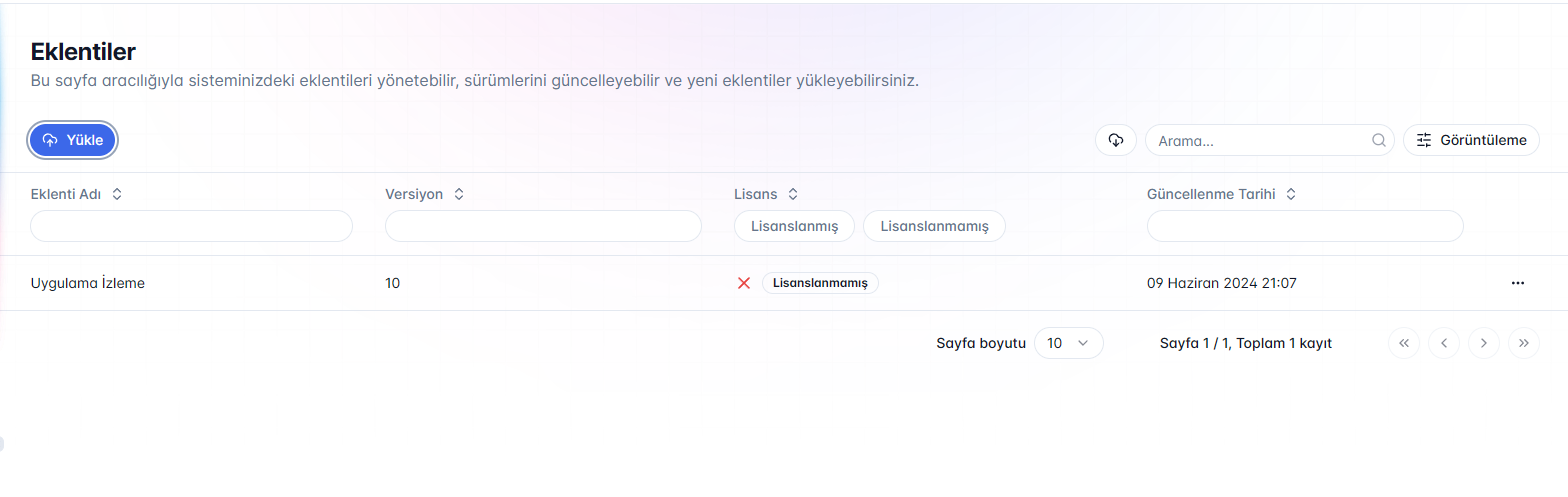
Task: Focus the Eklenti Adı filter input
Action: click(191, 226)
